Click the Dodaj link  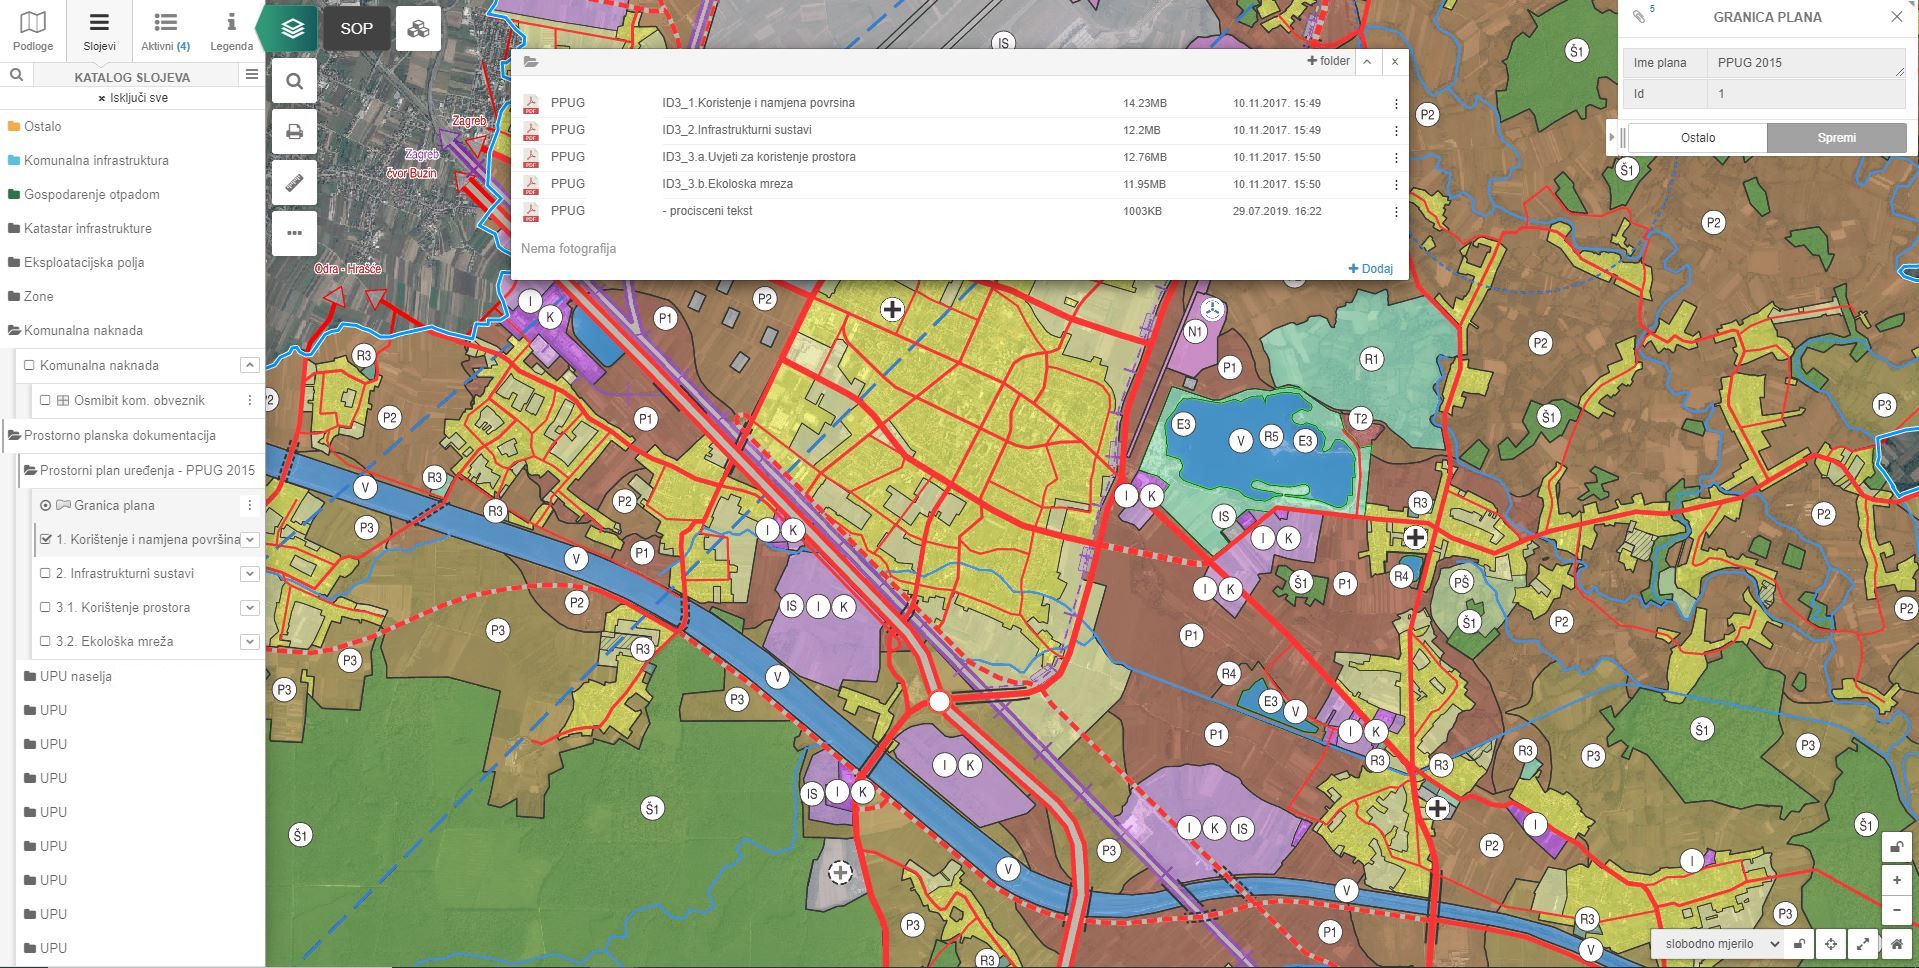pos(1370,269)
